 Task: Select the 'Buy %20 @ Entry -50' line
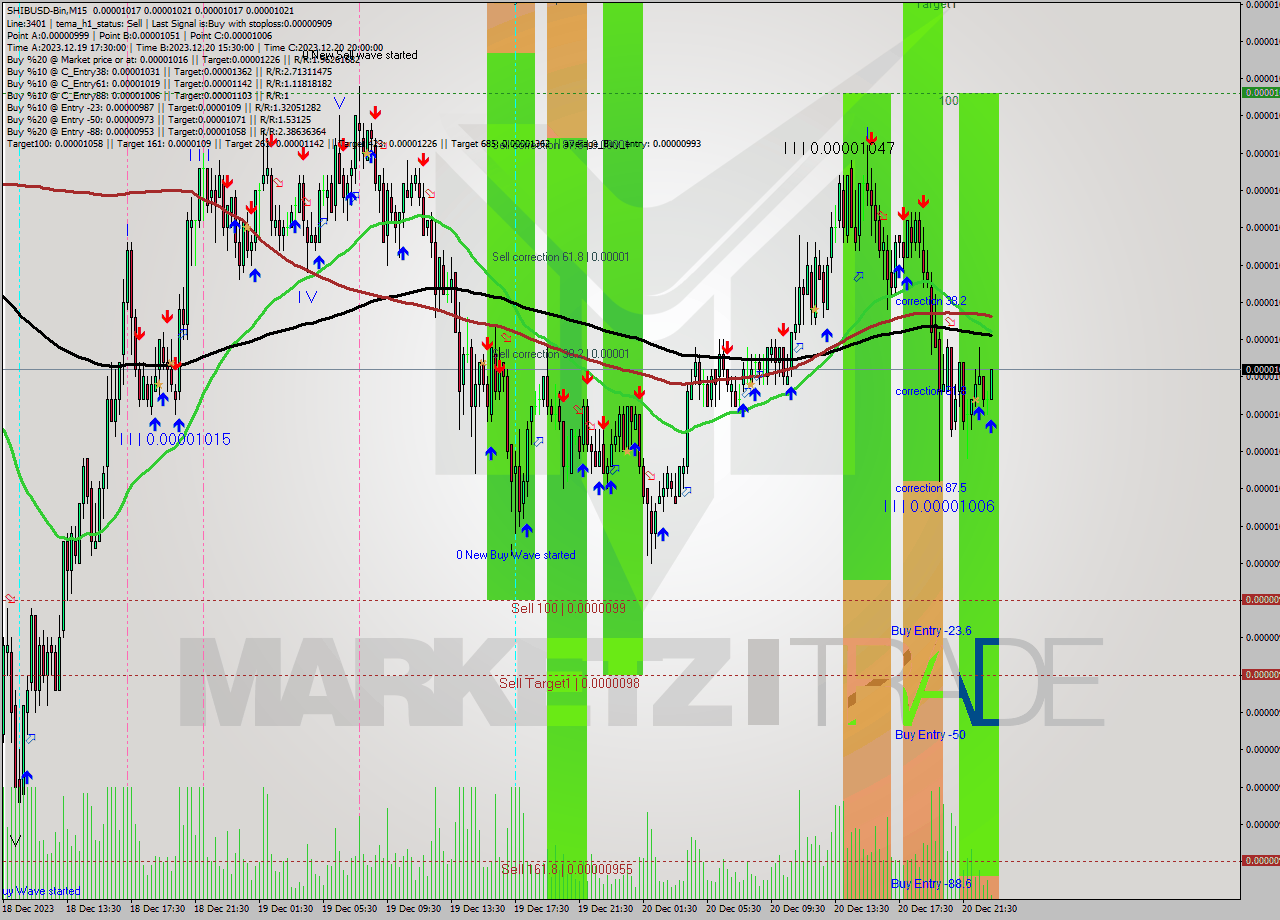(159, 119)
